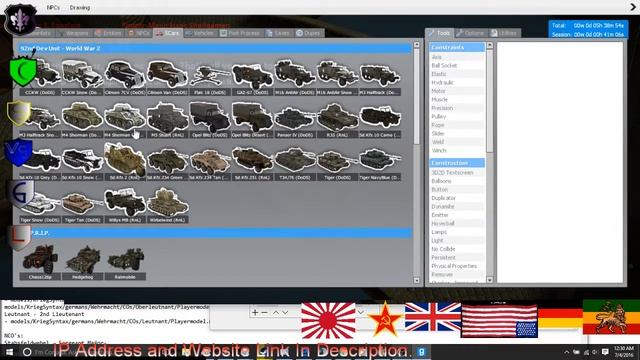Switch to the Weapons tab
This screenshot has height=360, width=640.
pos(74,33)
